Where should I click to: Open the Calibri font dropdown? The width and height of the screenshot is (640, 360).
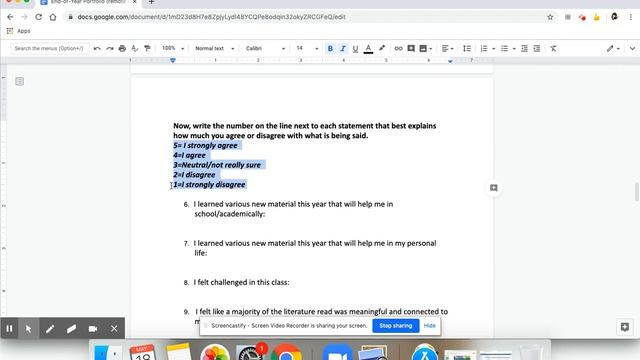tap(265, 48)
